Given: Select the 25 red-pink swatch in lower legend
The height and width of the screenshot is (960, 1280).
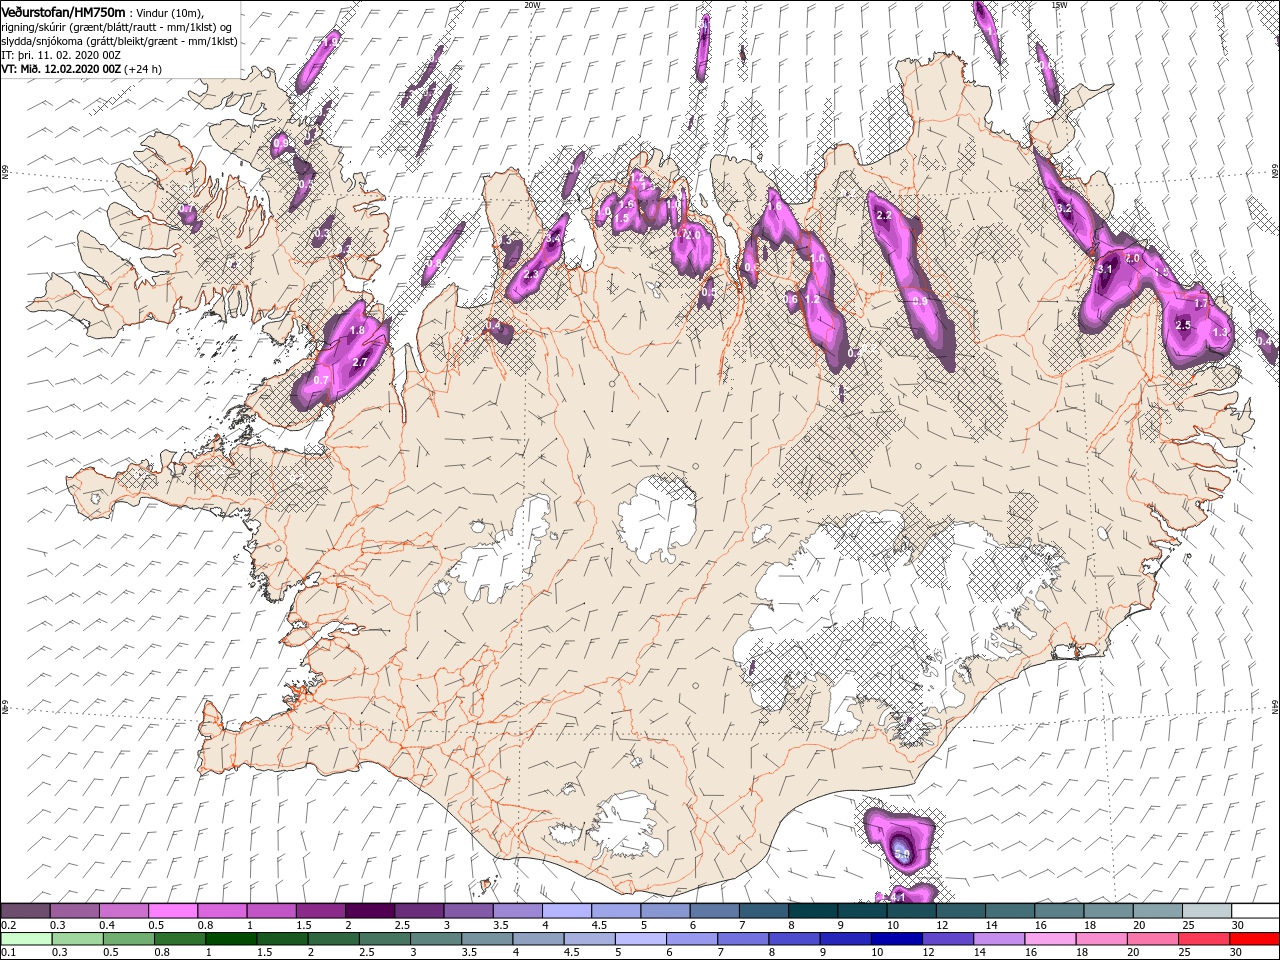Looking at the screenshot, I should 1202,939.
